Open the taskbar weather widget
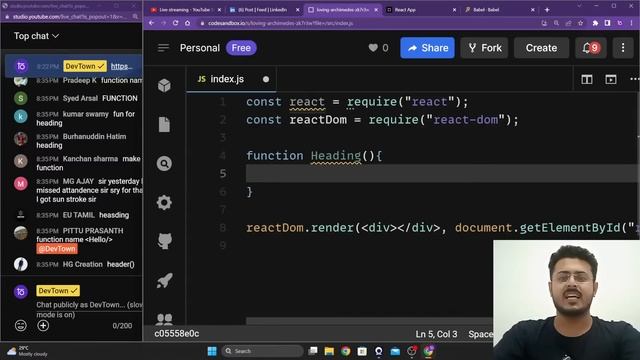Image resolution: width=640 pixels, height=360 pixels. (28, 351)
